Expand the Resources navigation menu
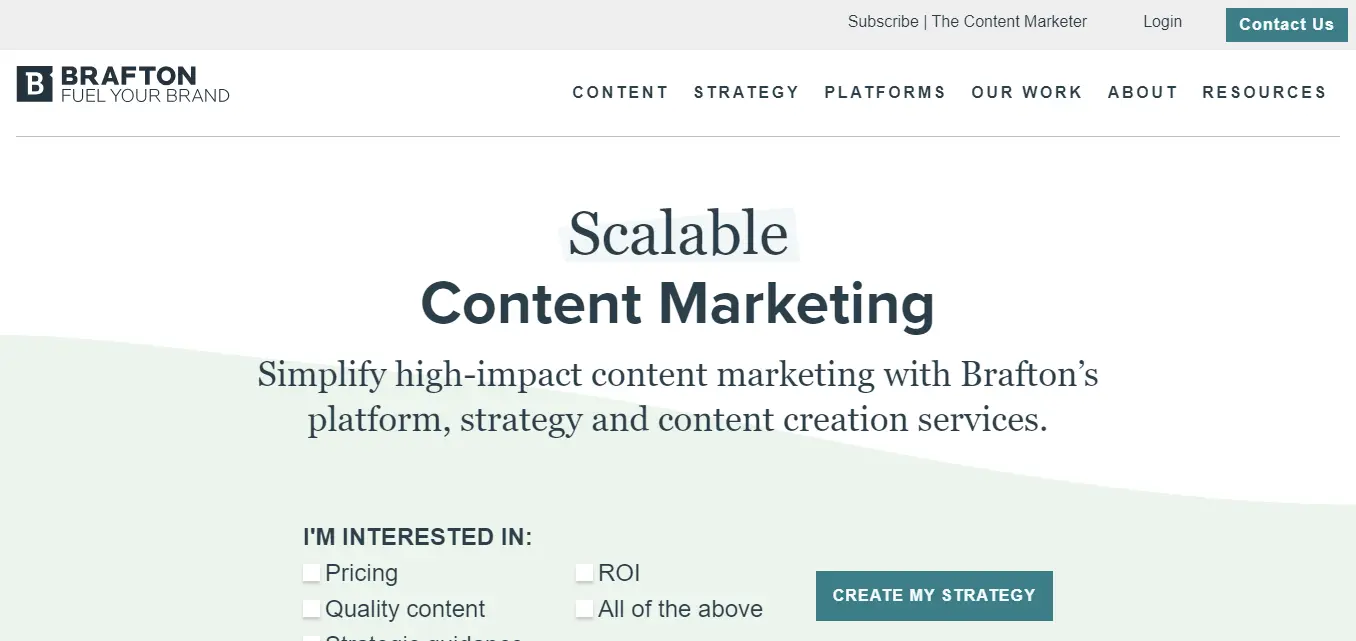1356x641 pixels. pos(1264,92)
